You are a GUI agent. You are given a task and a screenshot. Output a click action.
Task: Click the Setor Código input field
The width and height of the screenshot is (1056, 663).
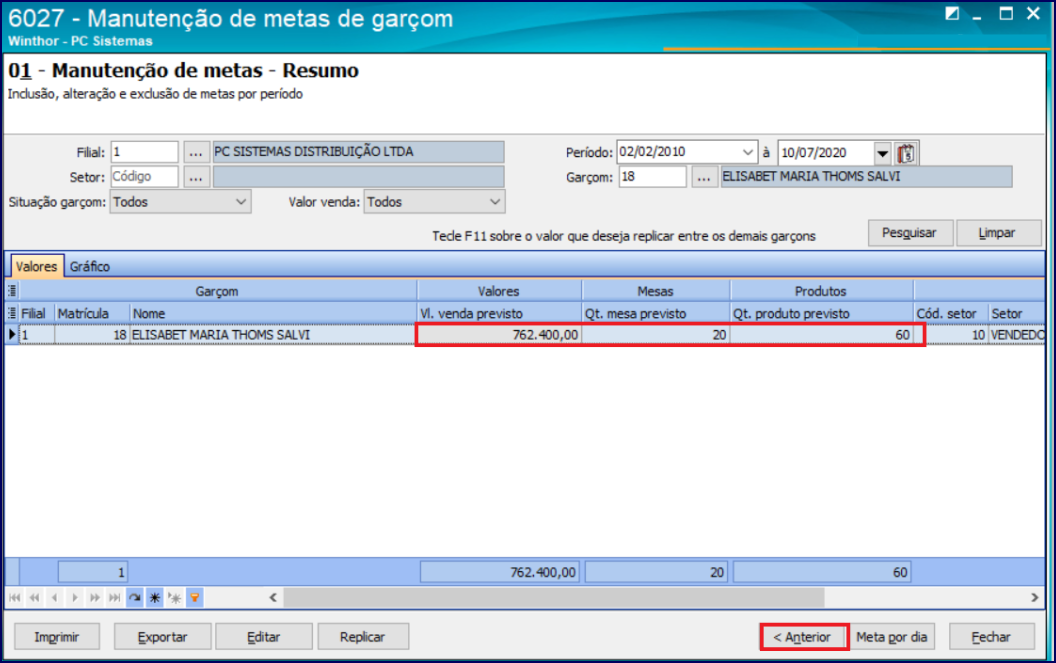145,177
